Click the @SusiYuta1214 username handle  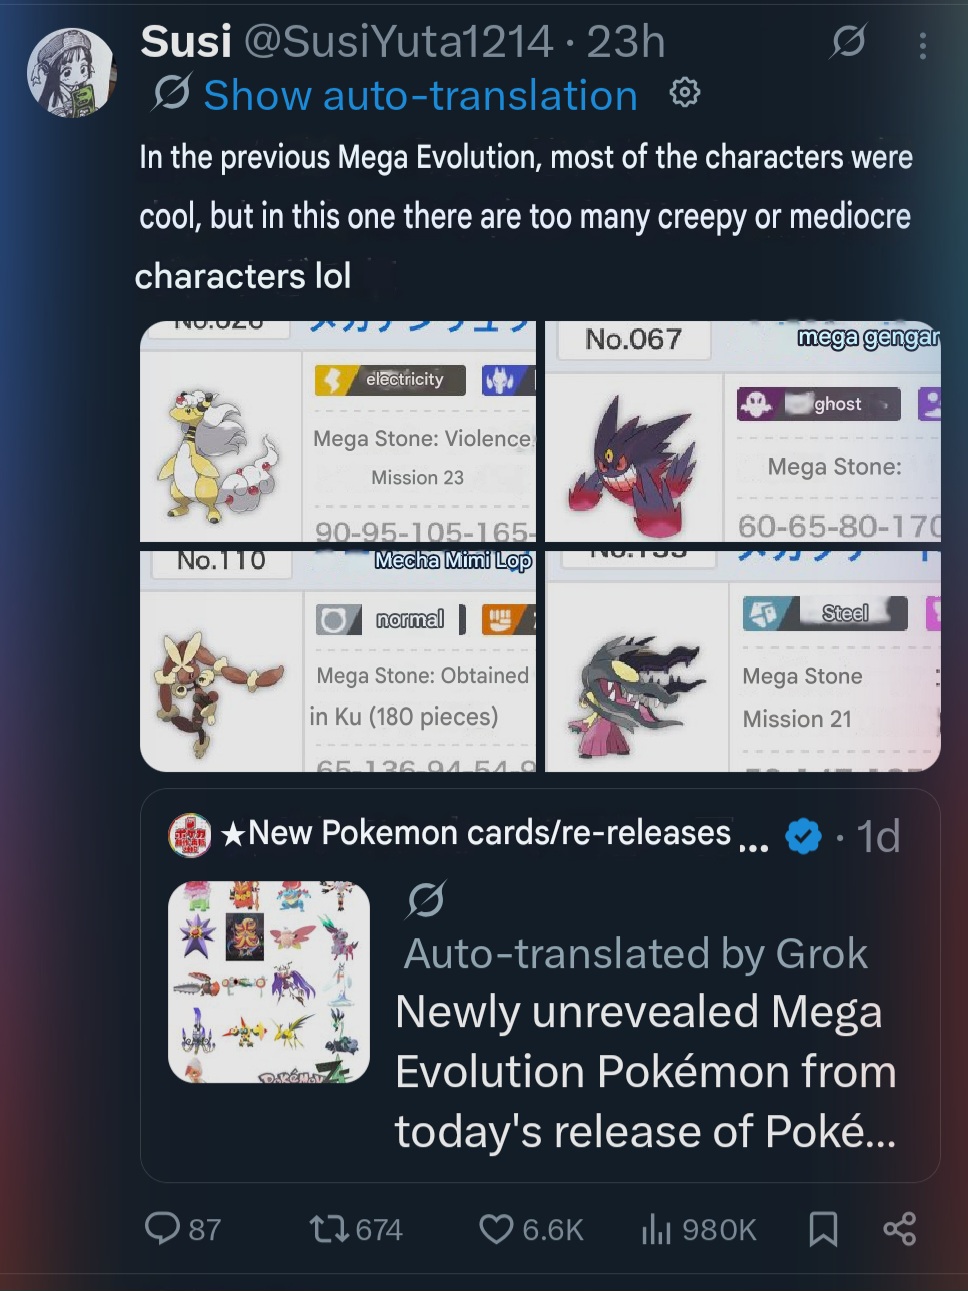click(x=398, y=42)
